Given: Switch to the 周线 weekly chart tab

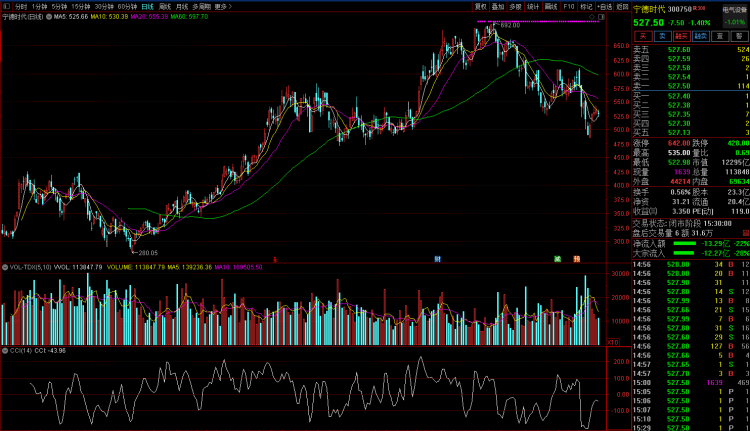Looking at the screenshot, I should coord(165,6).
